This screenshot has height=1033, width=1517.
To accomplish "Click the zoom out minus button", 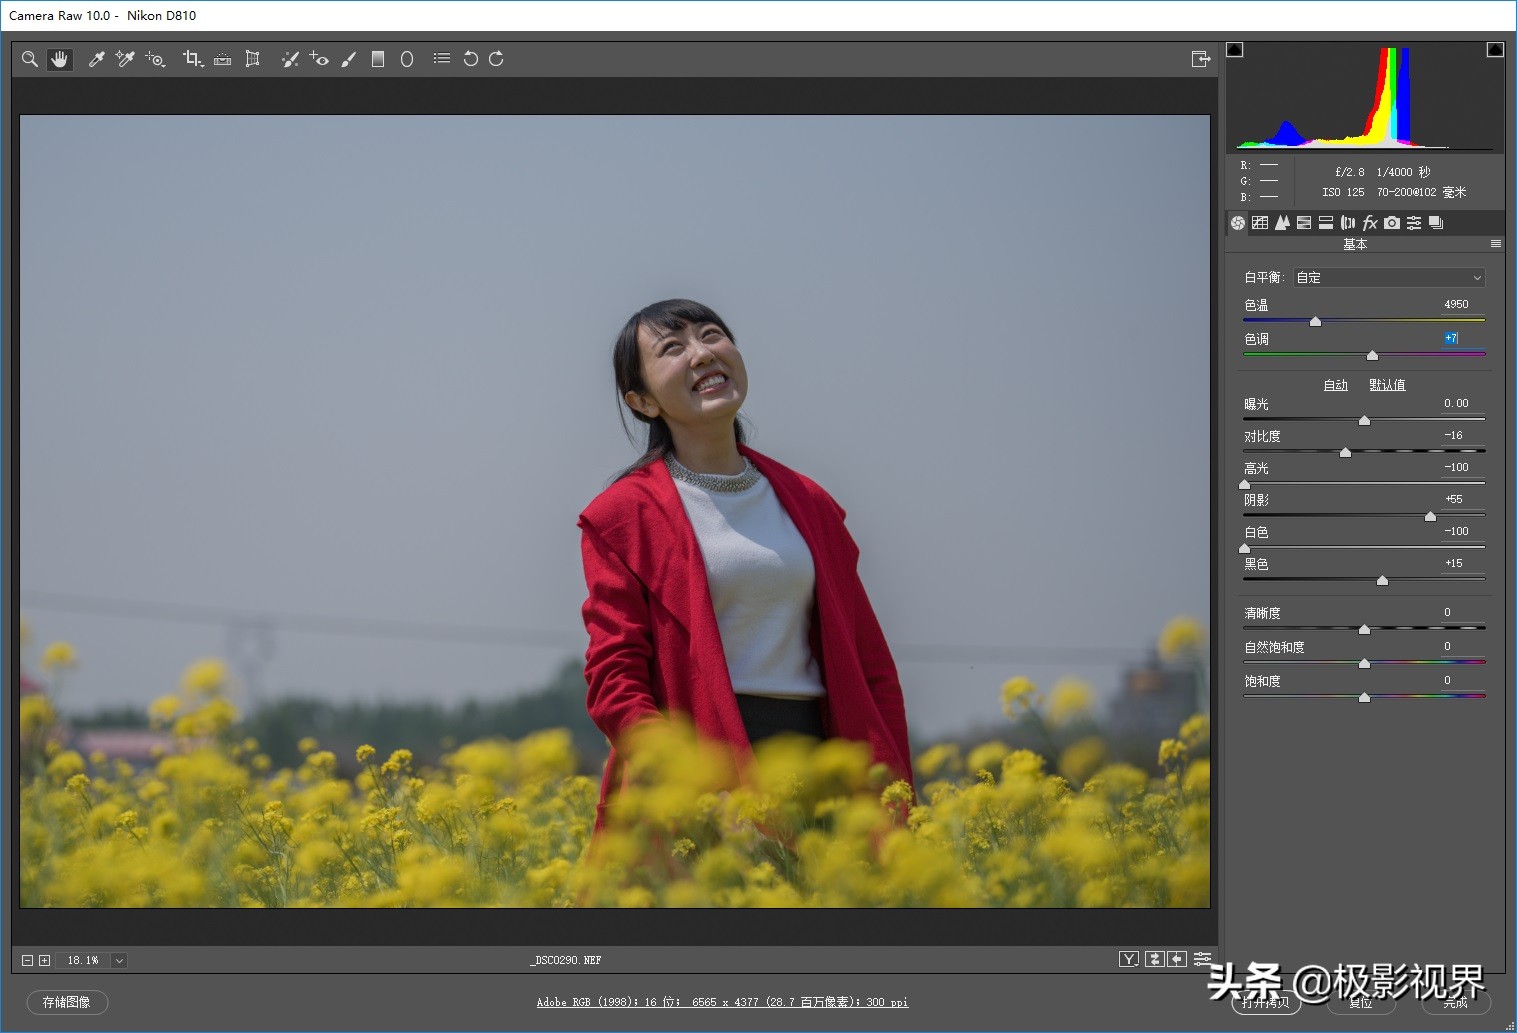I will tap(28, 960).
